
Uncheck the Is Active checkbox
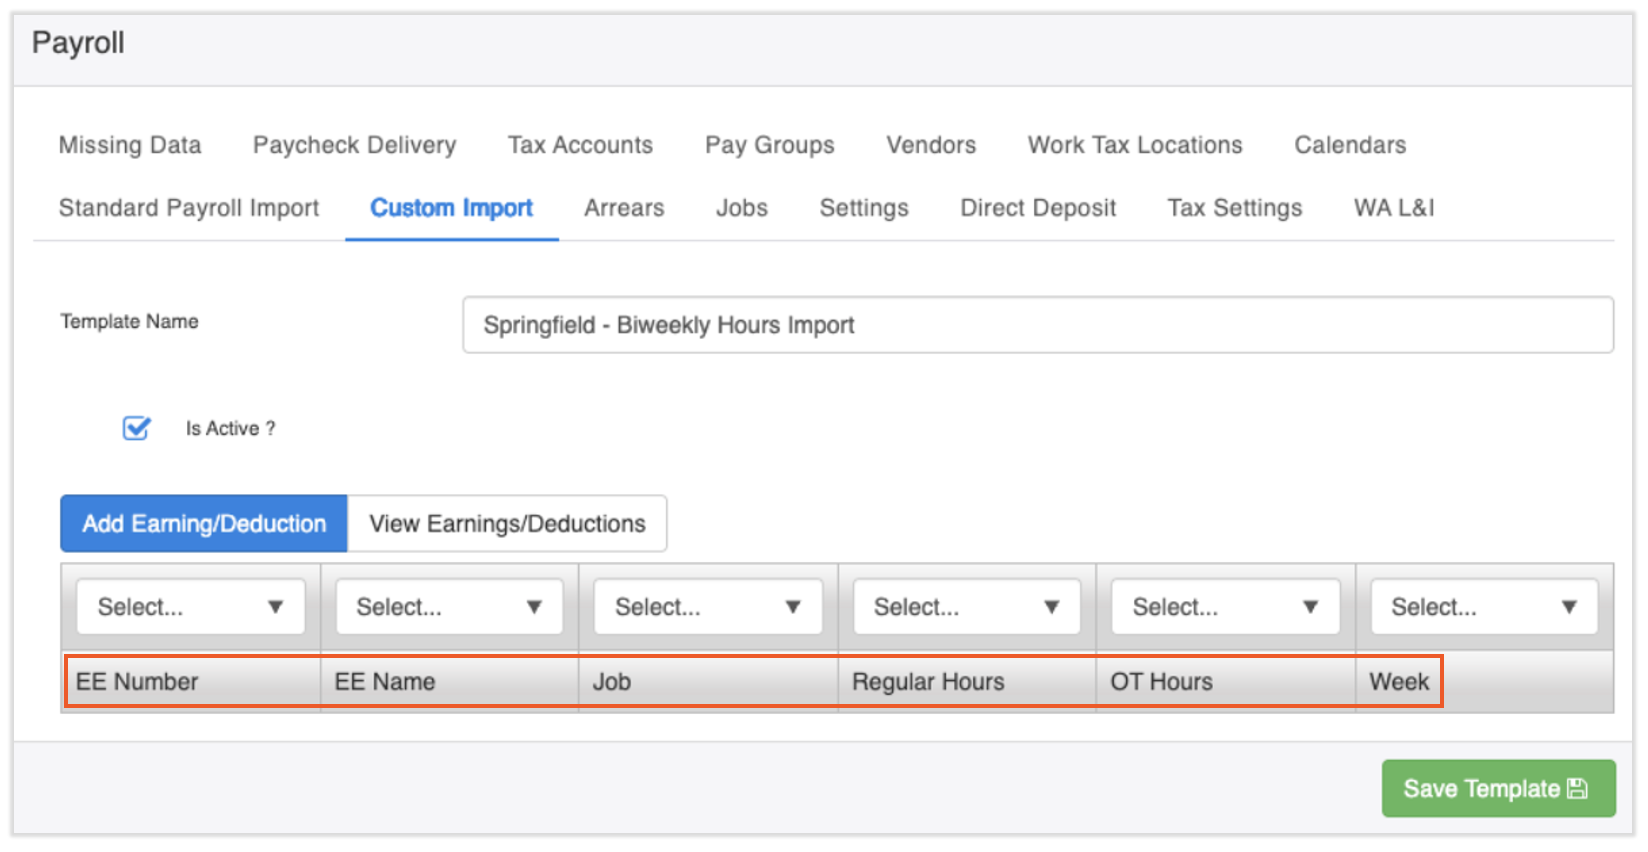[136, 428]
